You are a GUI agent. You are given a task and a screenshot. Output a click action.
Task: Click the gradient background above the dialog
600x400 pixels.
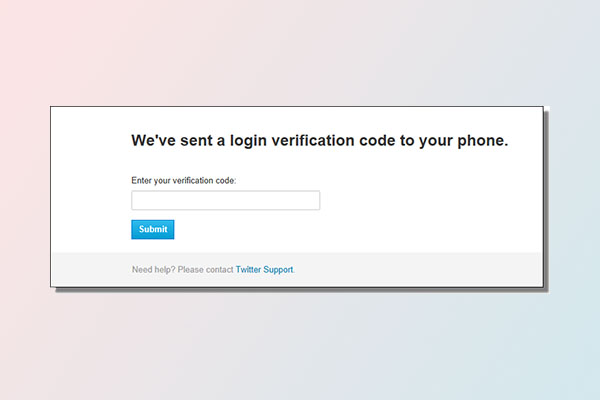coord(300,50)
